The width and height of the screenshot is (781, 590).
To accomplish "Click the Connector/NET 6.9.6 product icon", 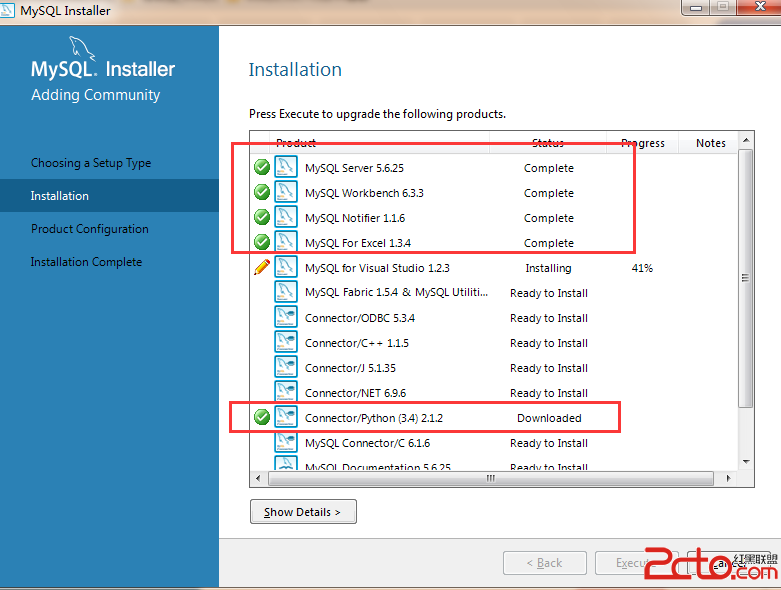I will pyautogui.click(x=286, y=392).
